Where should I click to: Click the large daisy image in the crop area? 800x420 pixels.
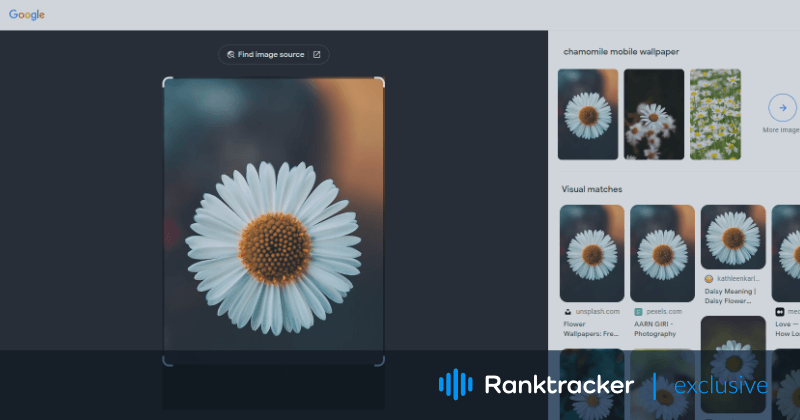273,221
